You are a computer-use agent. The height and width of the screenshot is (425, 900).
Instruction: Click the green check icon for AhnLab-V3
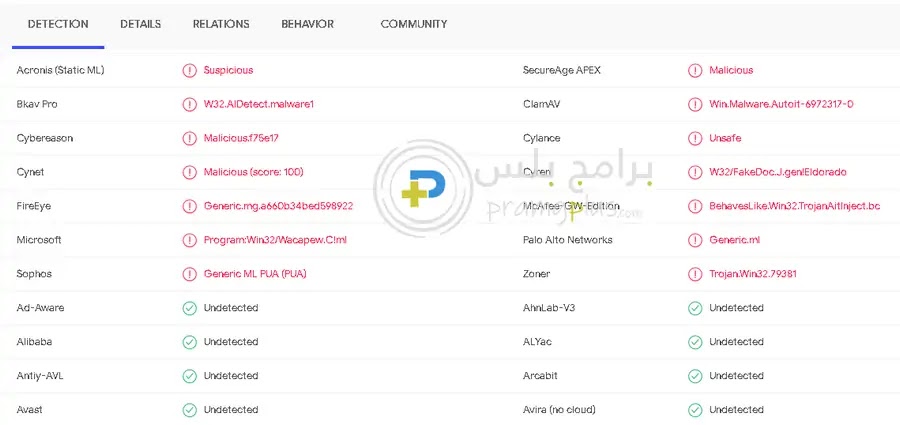695,308
